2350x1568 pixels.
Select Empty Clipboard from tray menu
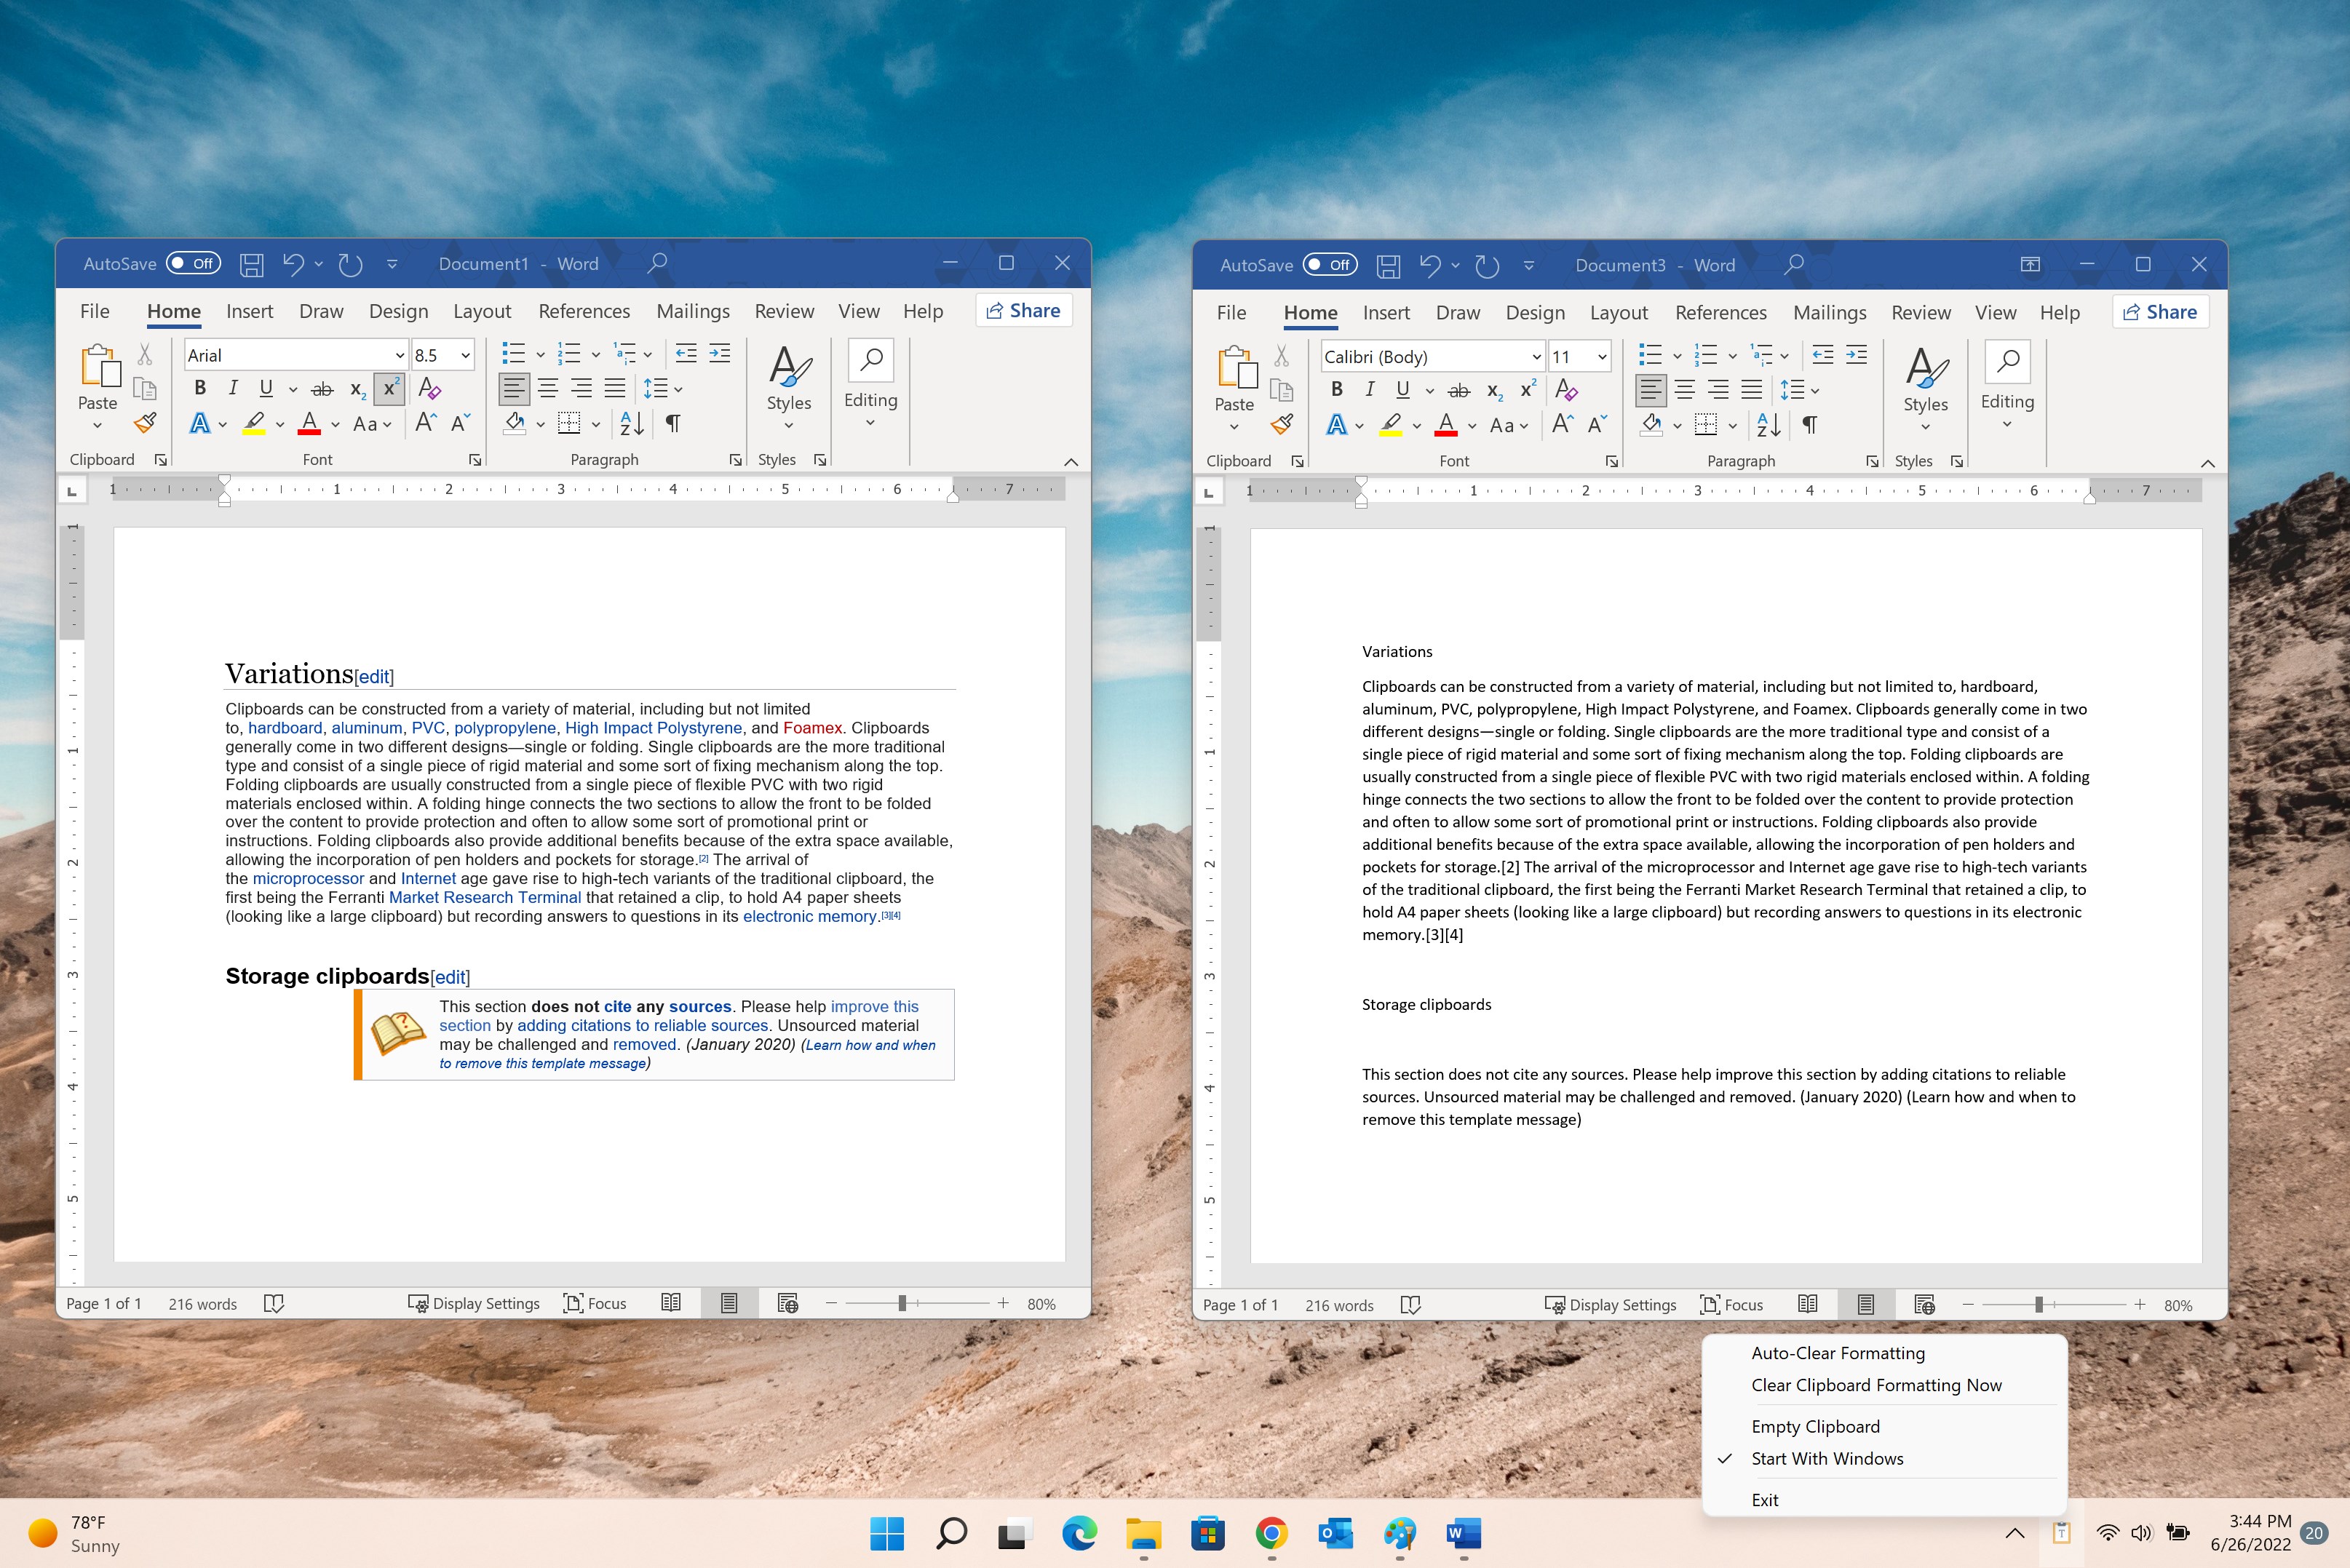(x=1815, y=1426)
